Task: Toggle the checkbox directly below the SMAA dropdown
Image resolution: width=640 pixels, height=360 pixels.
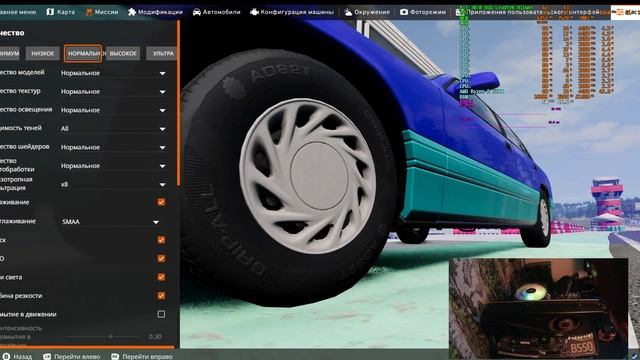Action: pyautogui.click(x=161, y=240)
